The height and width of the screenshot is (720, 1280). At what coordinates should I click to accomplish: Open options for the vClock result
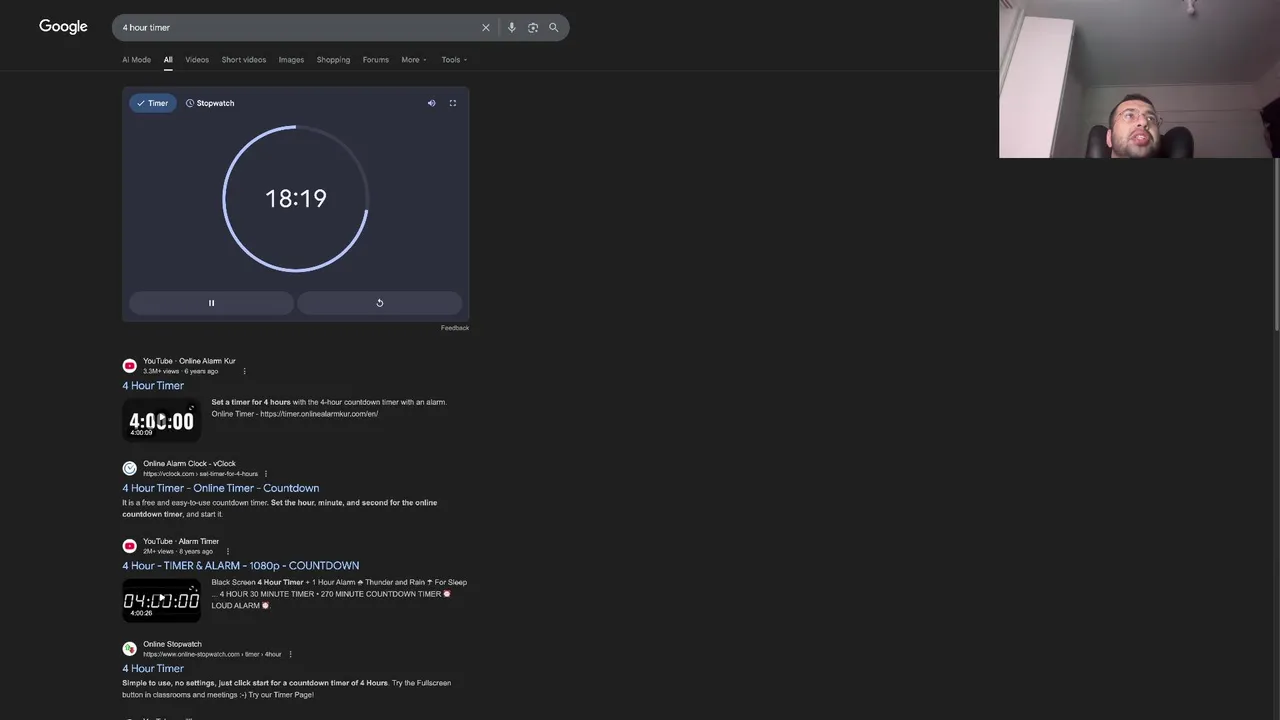click(266, 474)
